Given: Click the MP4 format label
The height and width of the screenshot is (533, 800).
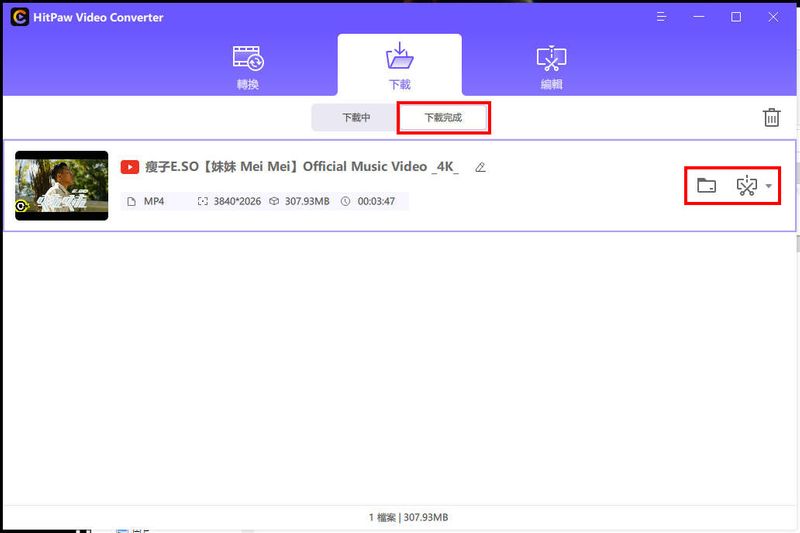Looking at the screenshot, I should 154,201.
